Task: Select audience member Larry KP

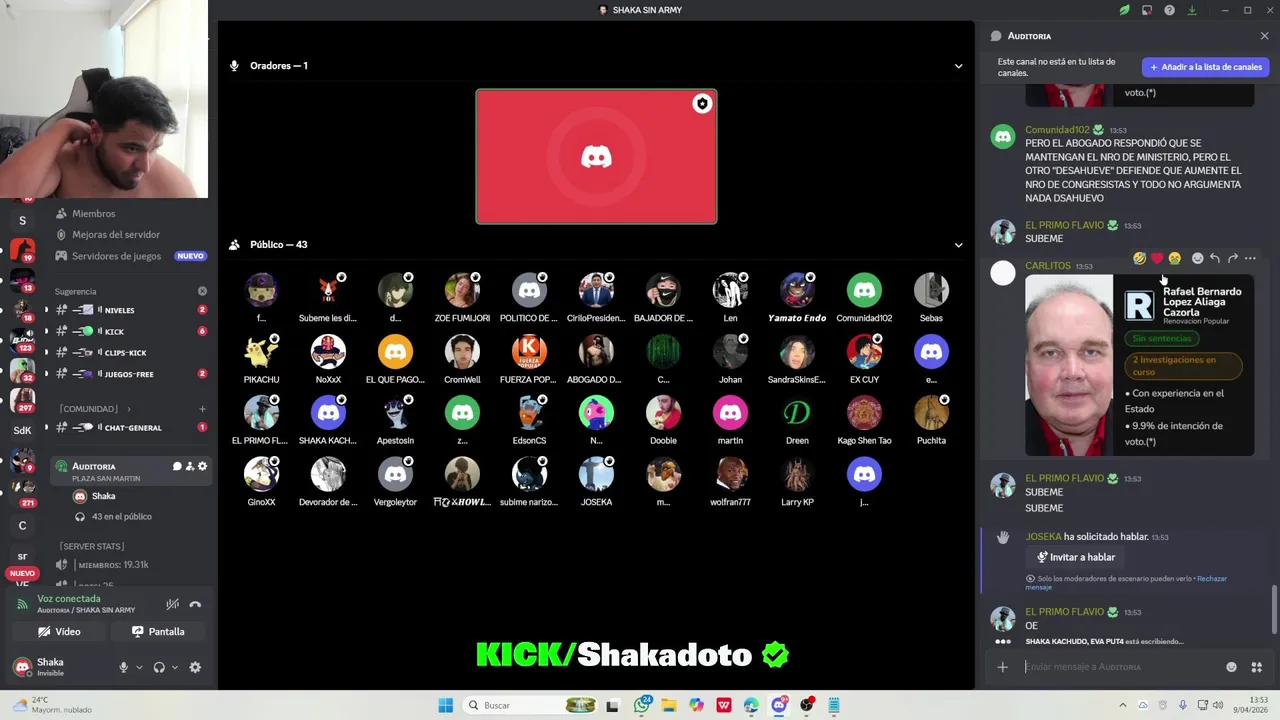Action: click(797, 481)
